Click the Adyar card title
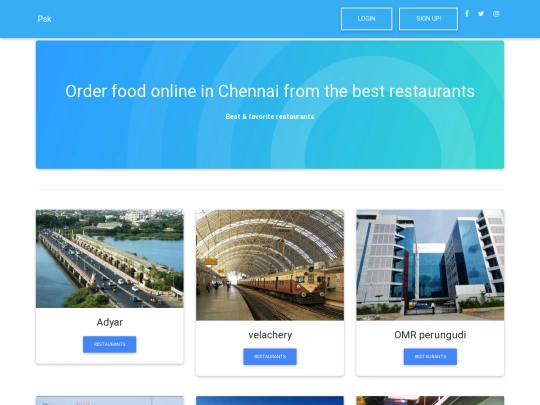Image resolution: width=540 pixels, height=405 pixels. (110, 323)
